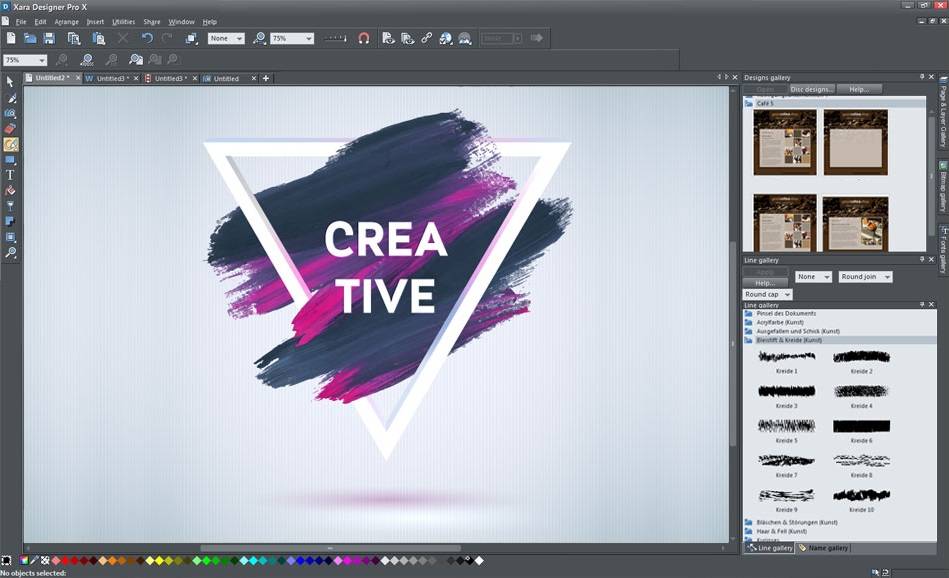
Task: Activate the Text tool
Action: pos(10,175)
